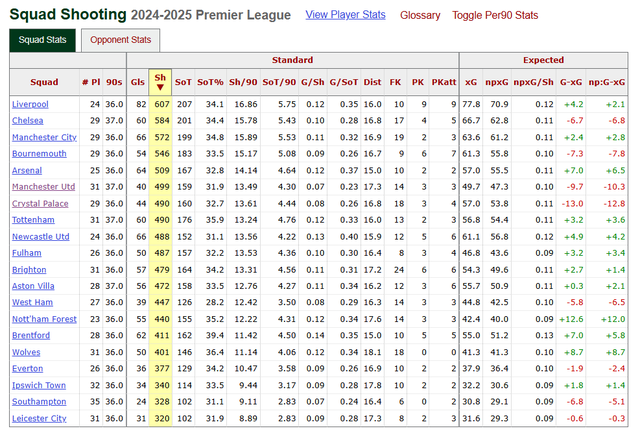The image size is (640, 433).
Task: Switch to the Opponent Stats tab
Action: click(120, 40)
